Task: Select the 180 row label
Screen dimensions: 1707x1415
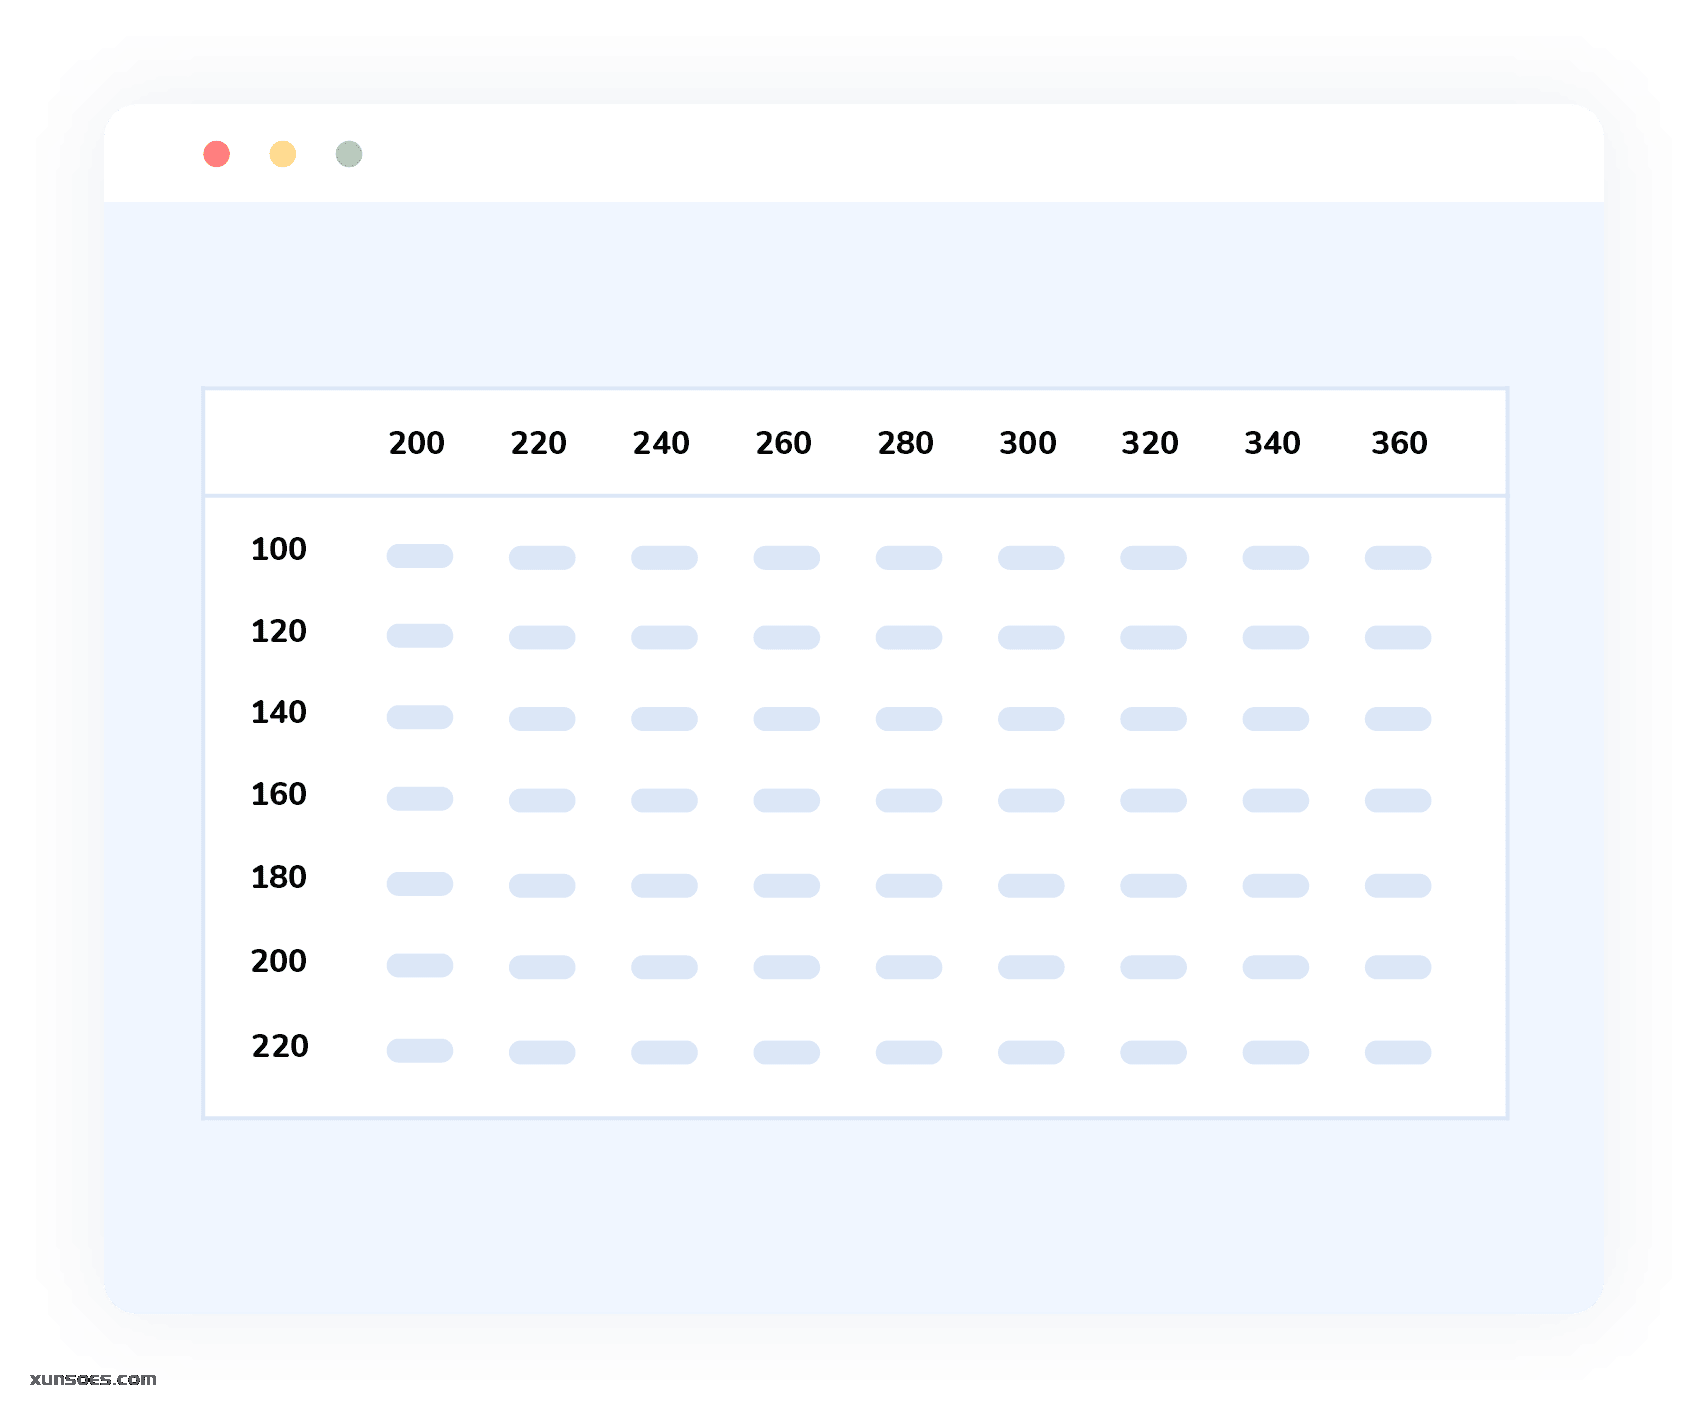Action: tap(279, 877)
